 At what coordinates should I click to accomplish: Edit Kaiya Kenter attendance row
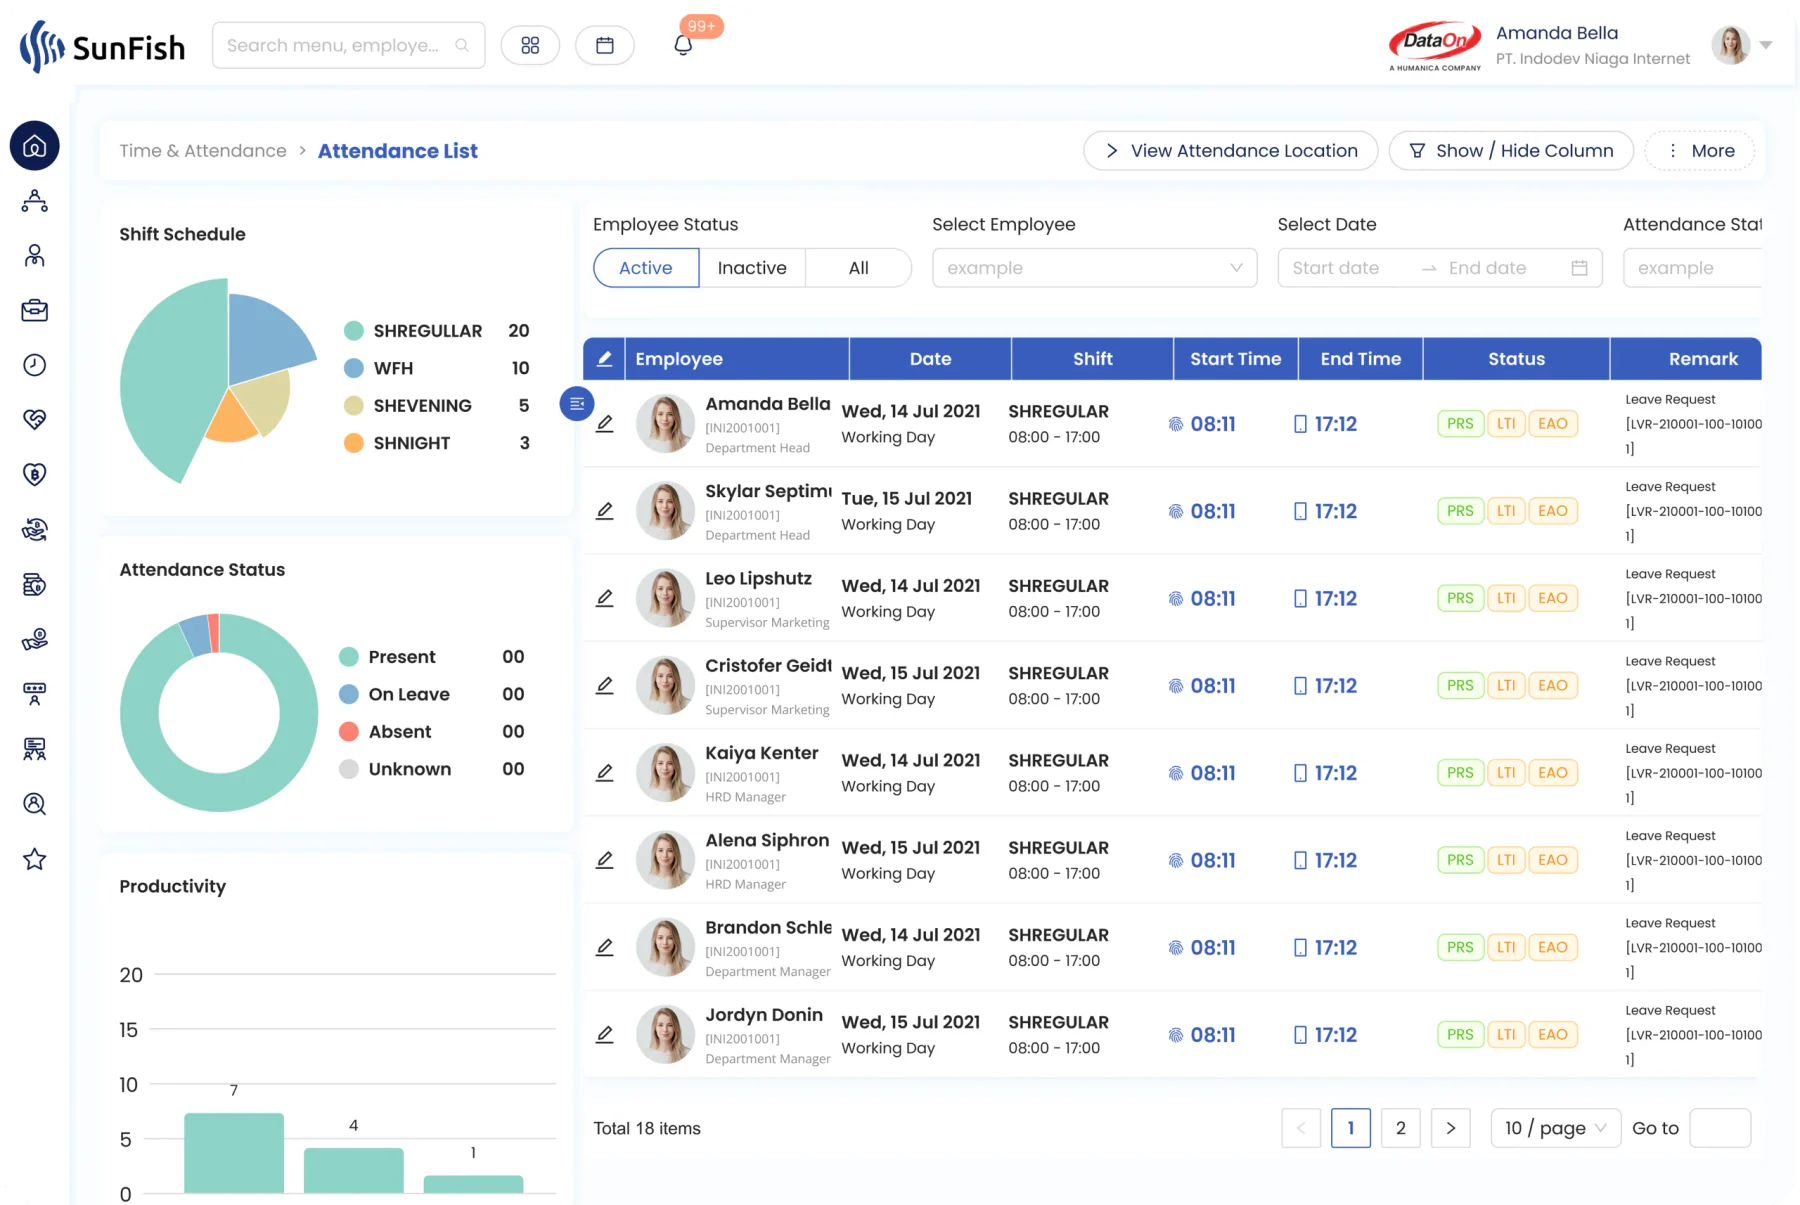(605, 773)
